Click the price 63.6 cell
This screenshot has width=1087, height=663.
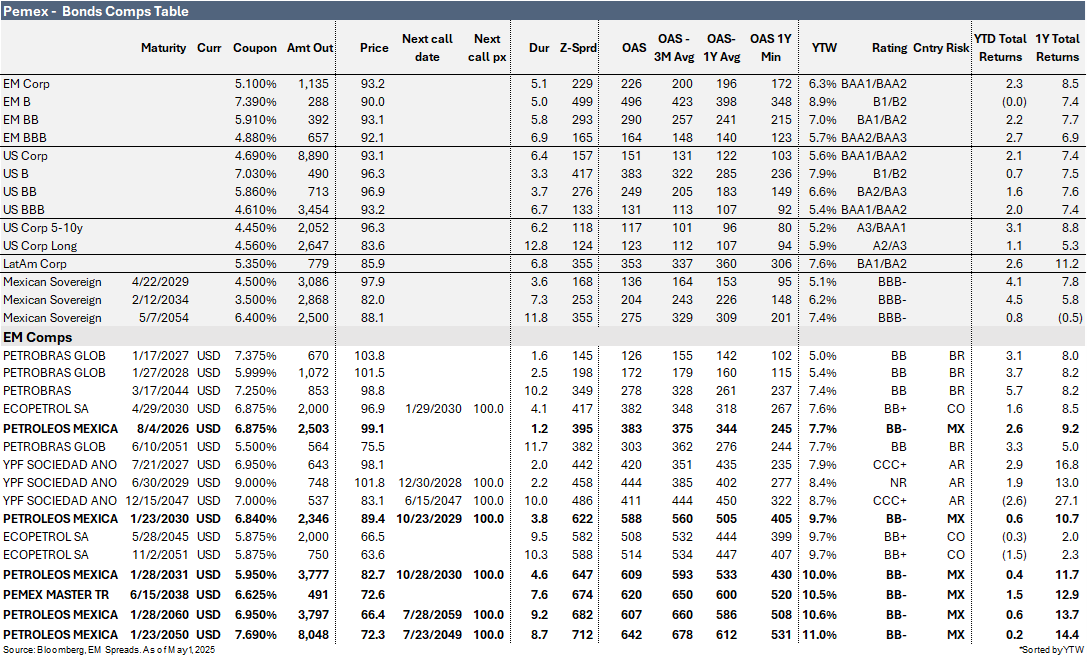tap(373, 556)
